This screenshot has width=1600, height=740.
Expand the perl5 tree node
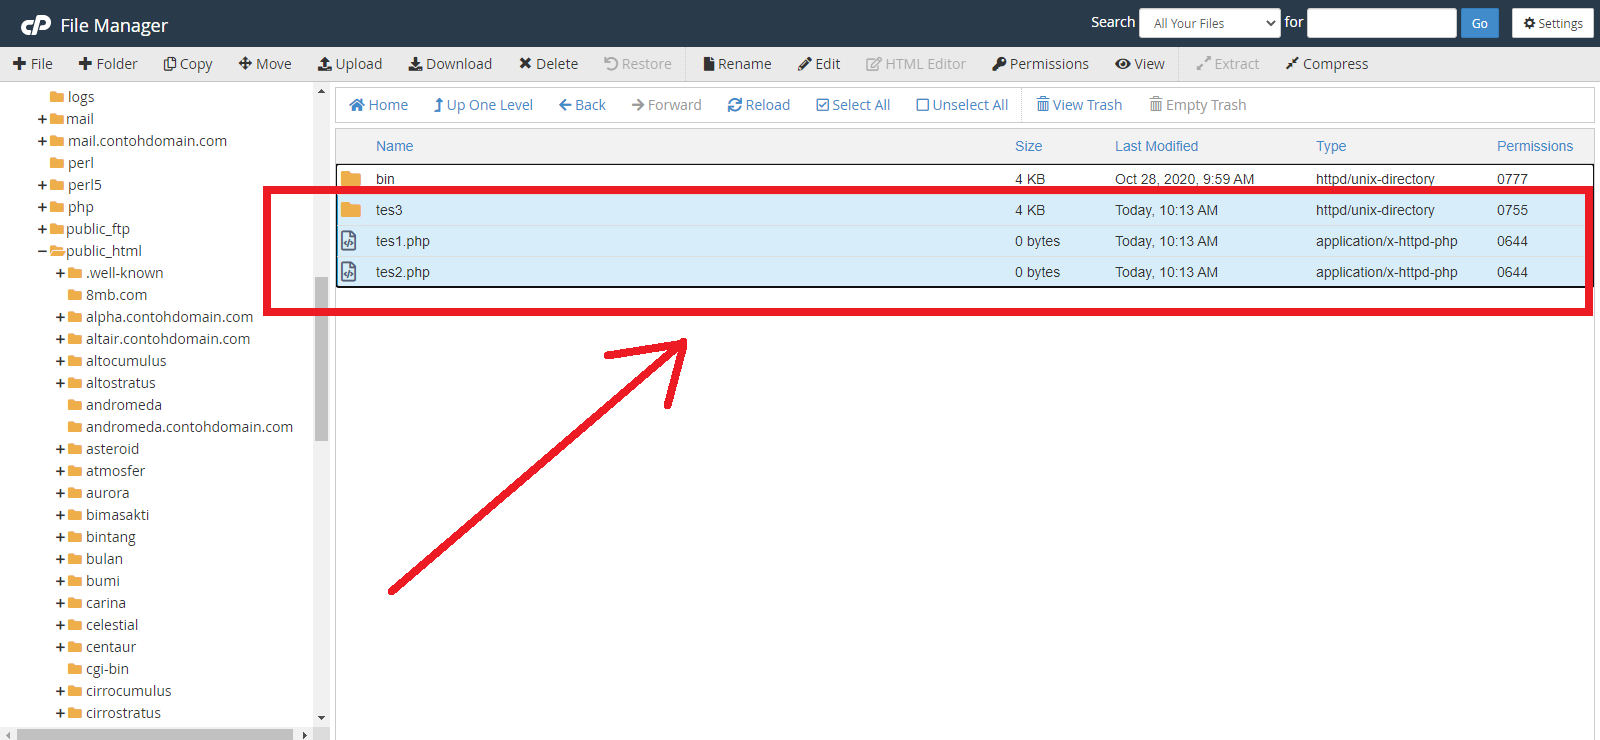pos(42,185)
